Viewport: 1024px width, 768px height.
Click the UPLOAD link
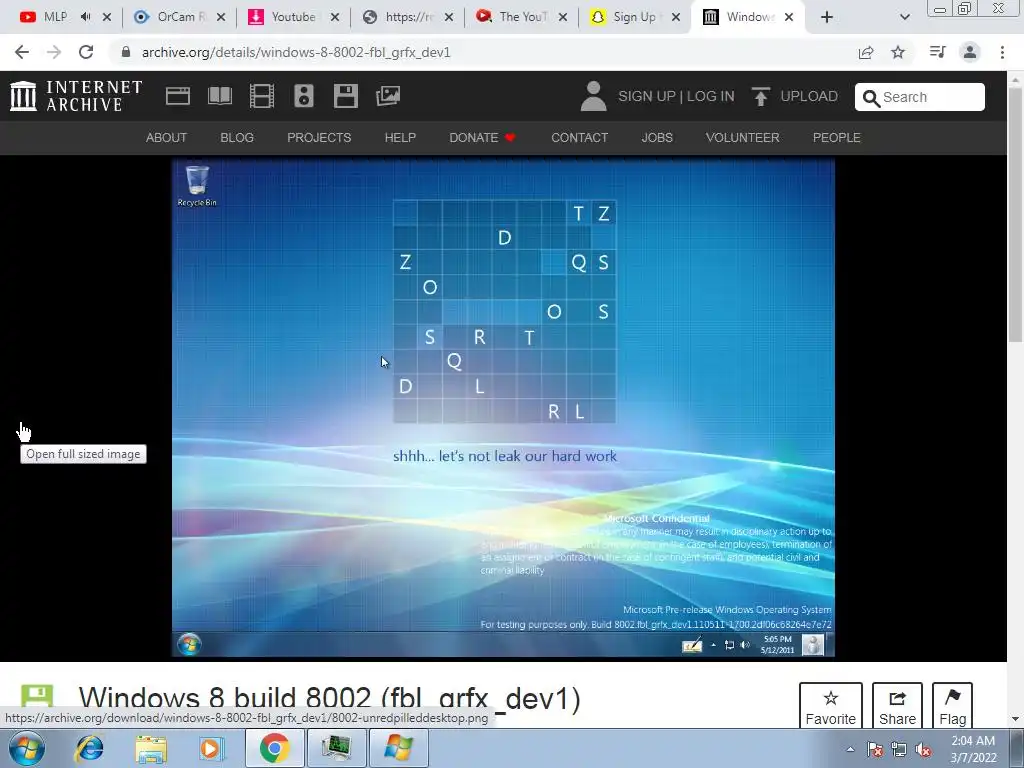pos(808,97)
